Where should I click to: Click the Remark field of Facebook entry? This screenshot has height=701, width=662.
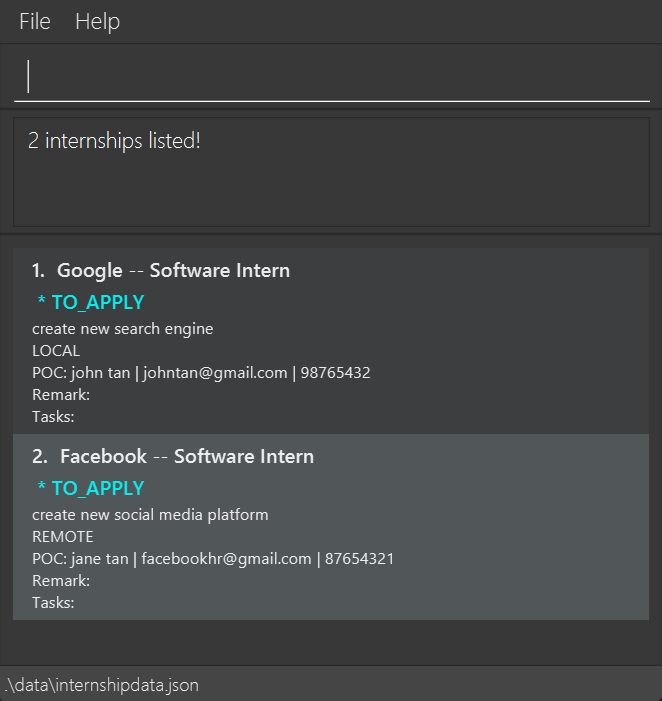(61, 581)
